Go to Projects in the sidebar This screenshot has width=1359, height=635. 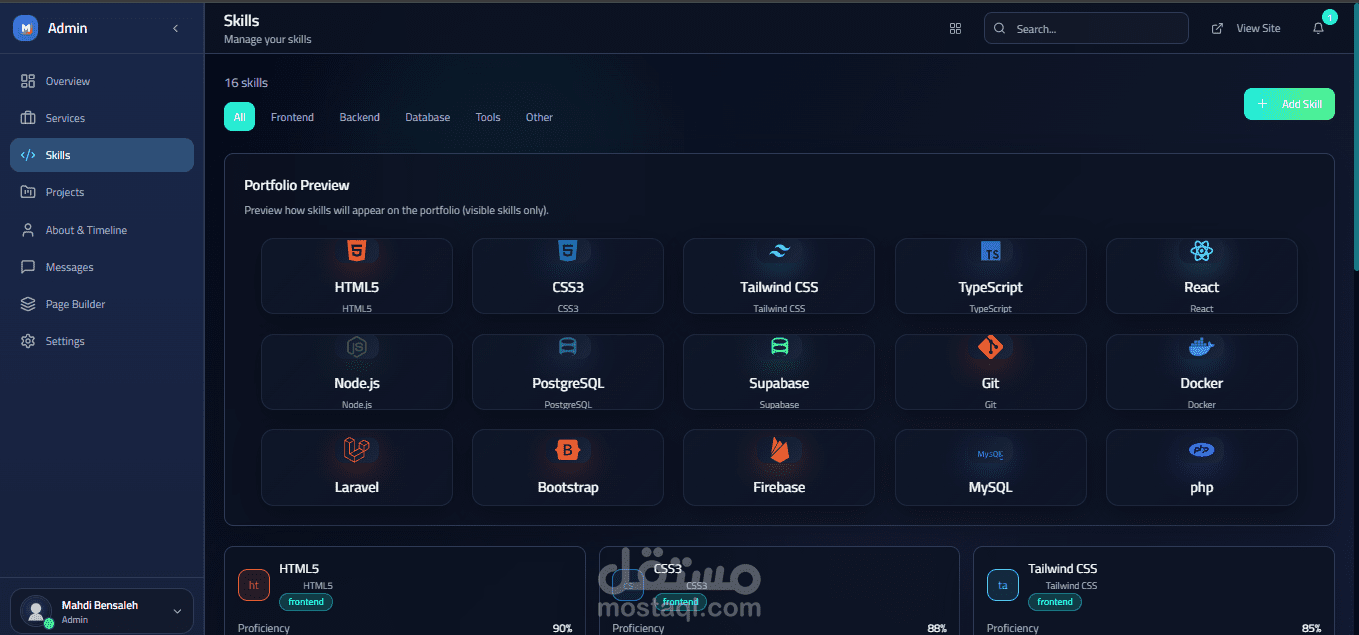(101, 192)
